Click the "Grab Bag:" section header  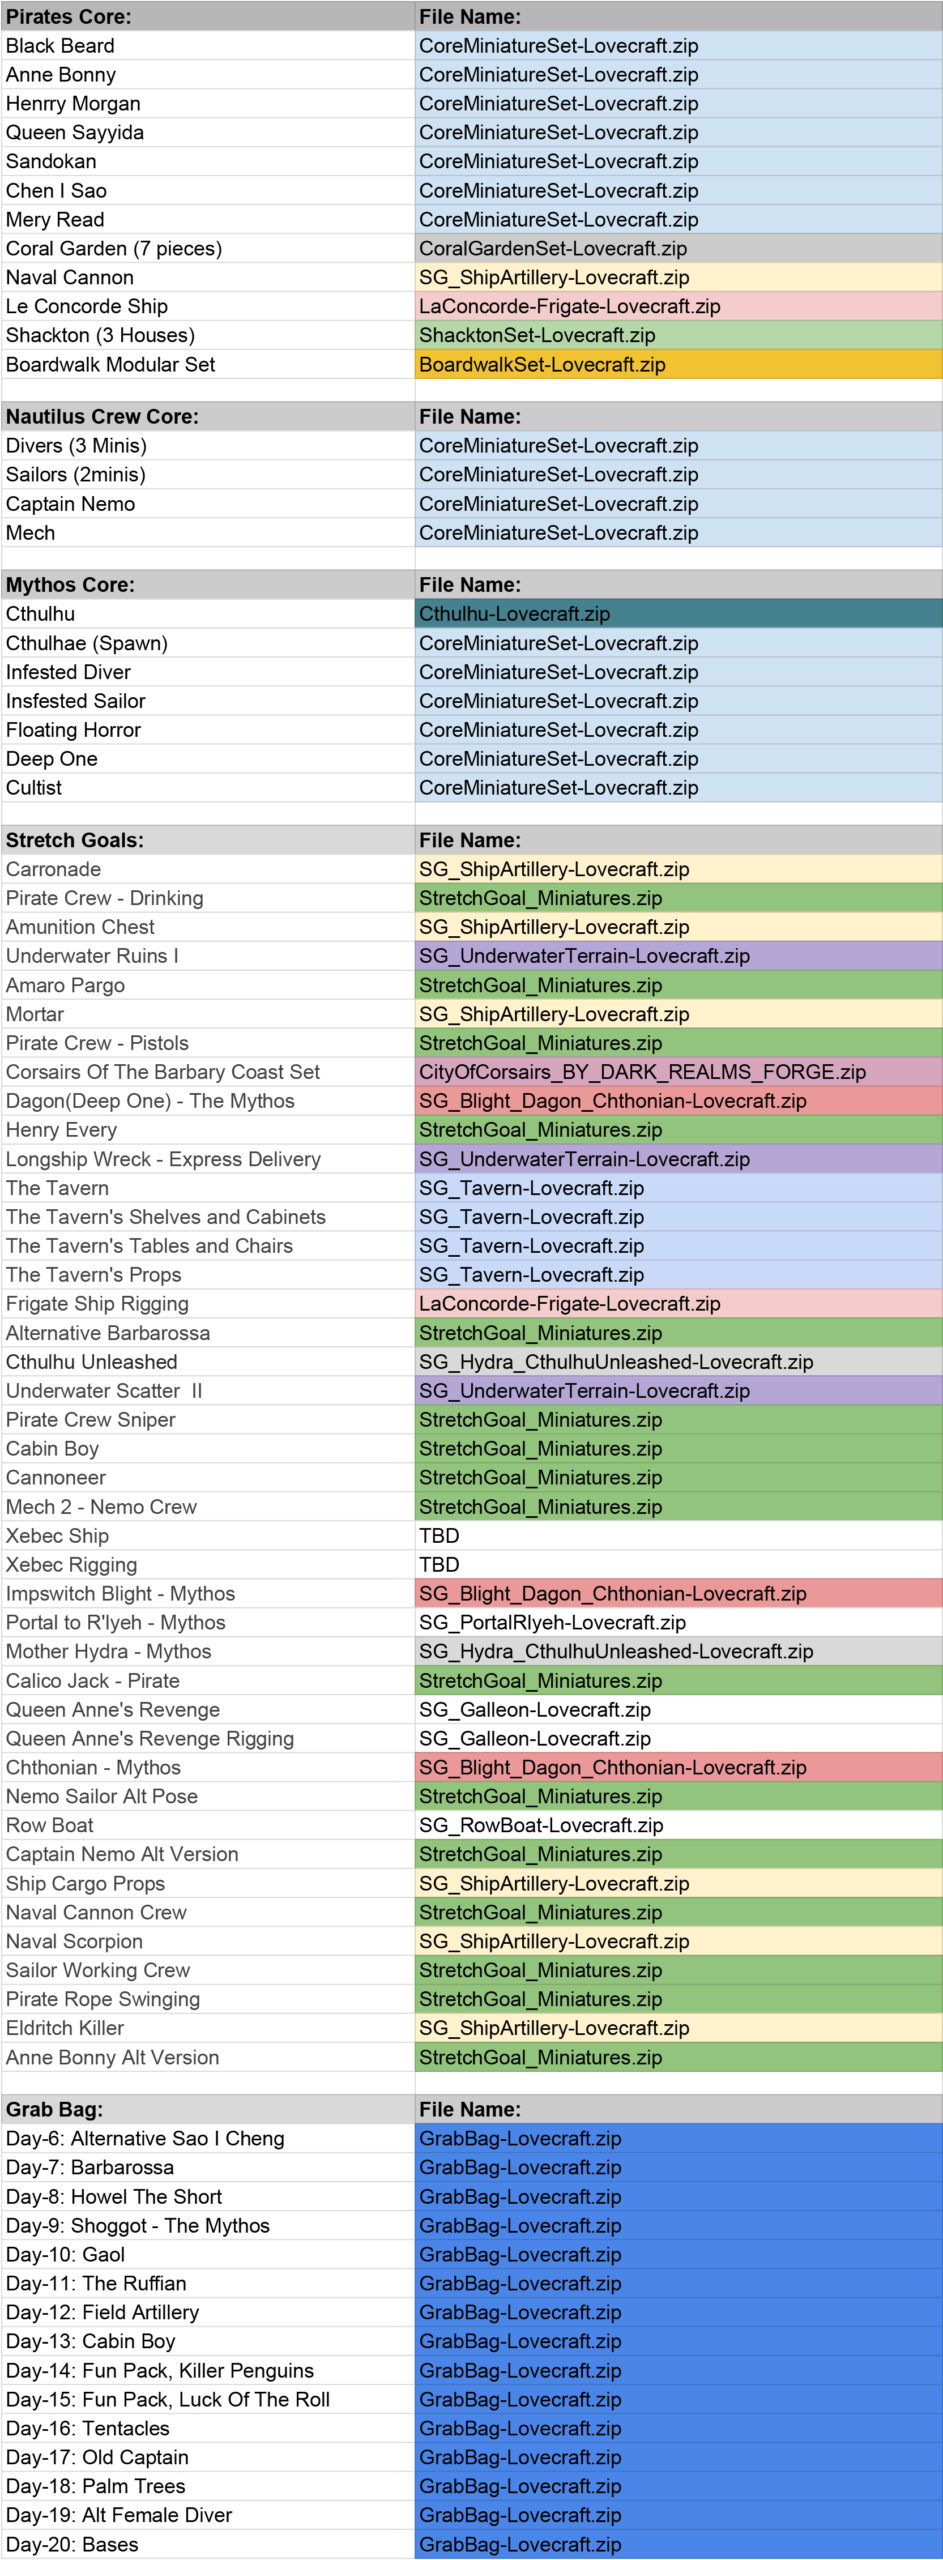(208, 2110)
